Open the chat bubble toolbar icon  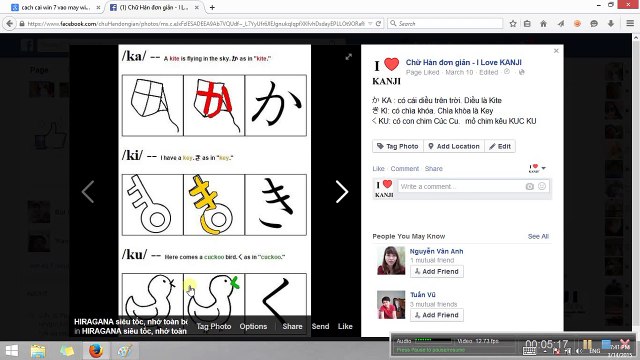click(594, 24)
